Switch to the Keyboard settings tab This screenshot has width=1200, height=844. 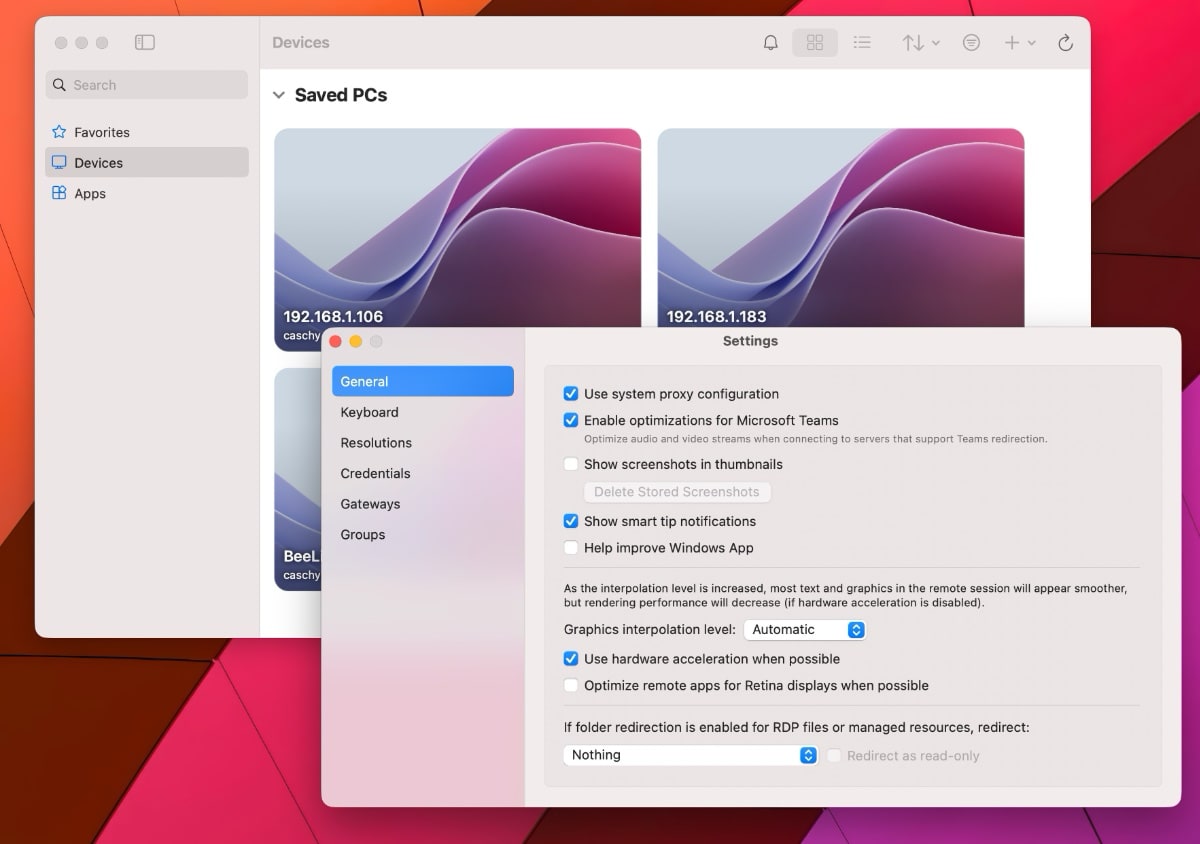[369, 412]
